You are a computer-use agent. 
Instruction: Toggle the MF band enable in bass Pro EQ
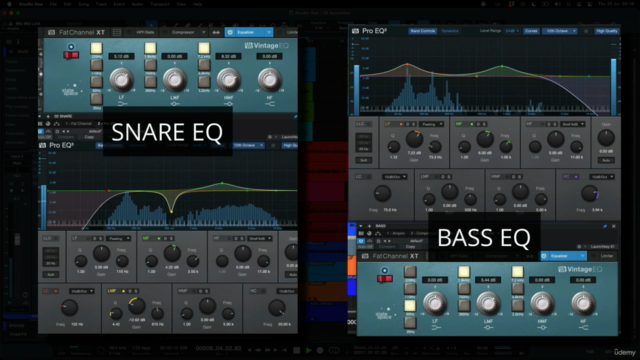coord(472,124)
